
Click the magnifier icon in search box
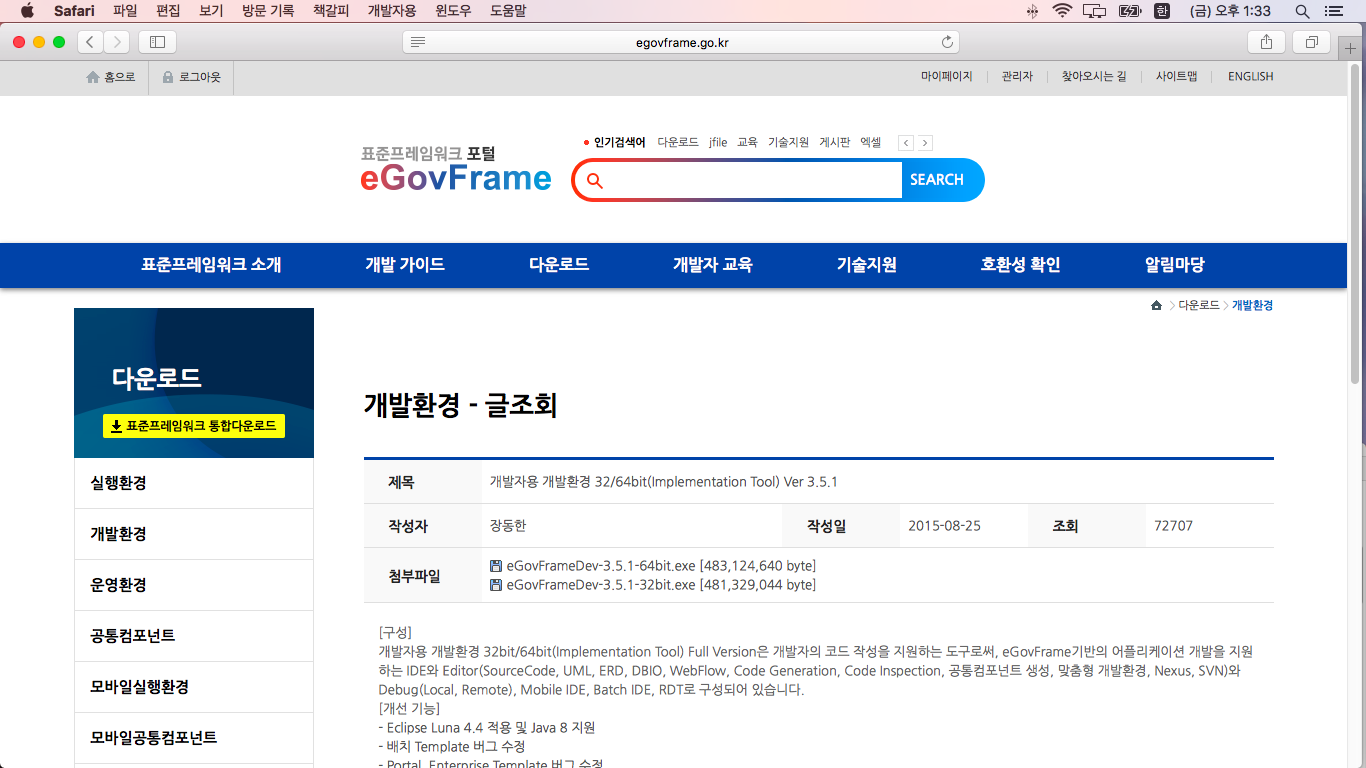point(595,180)
